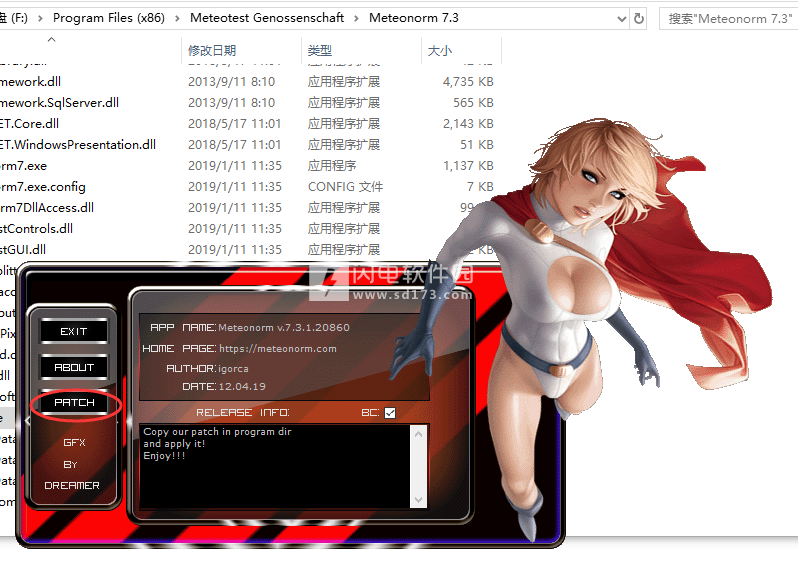
Task: Select date 12.04.19 text
Action: [x=242, y=387]
